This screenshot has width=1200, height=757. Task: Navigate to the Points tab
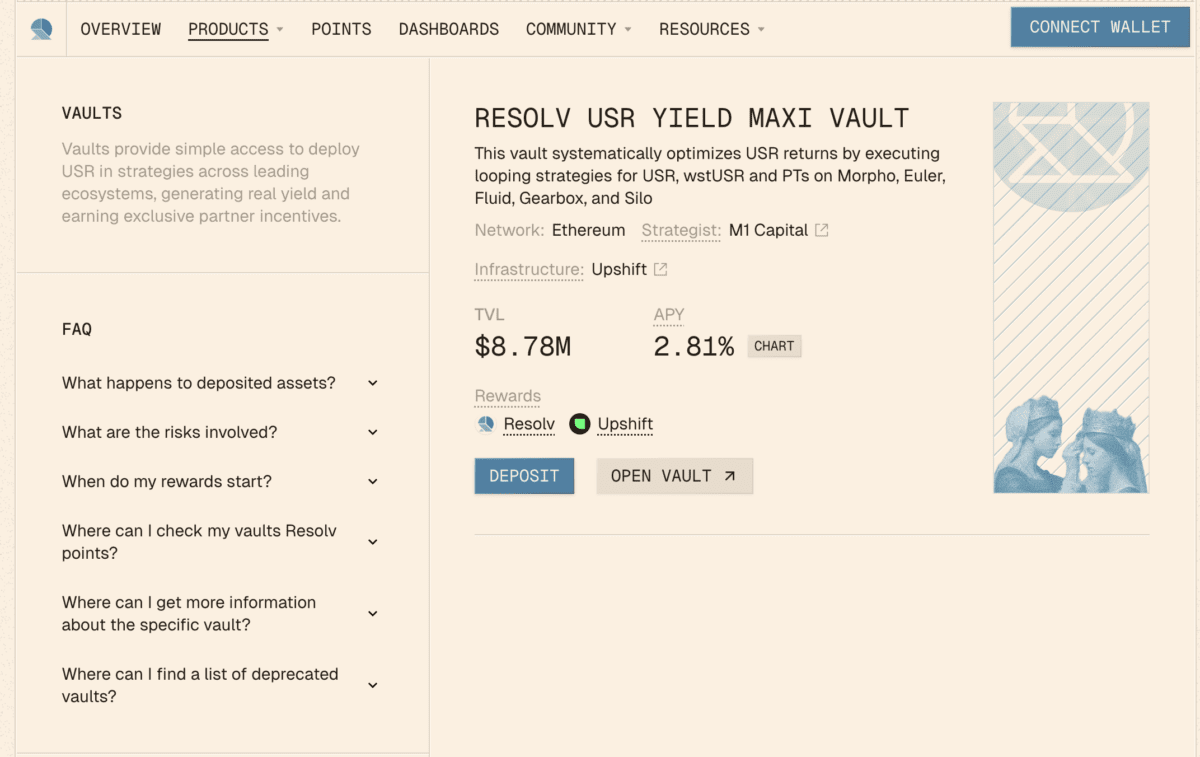(341, 29)
